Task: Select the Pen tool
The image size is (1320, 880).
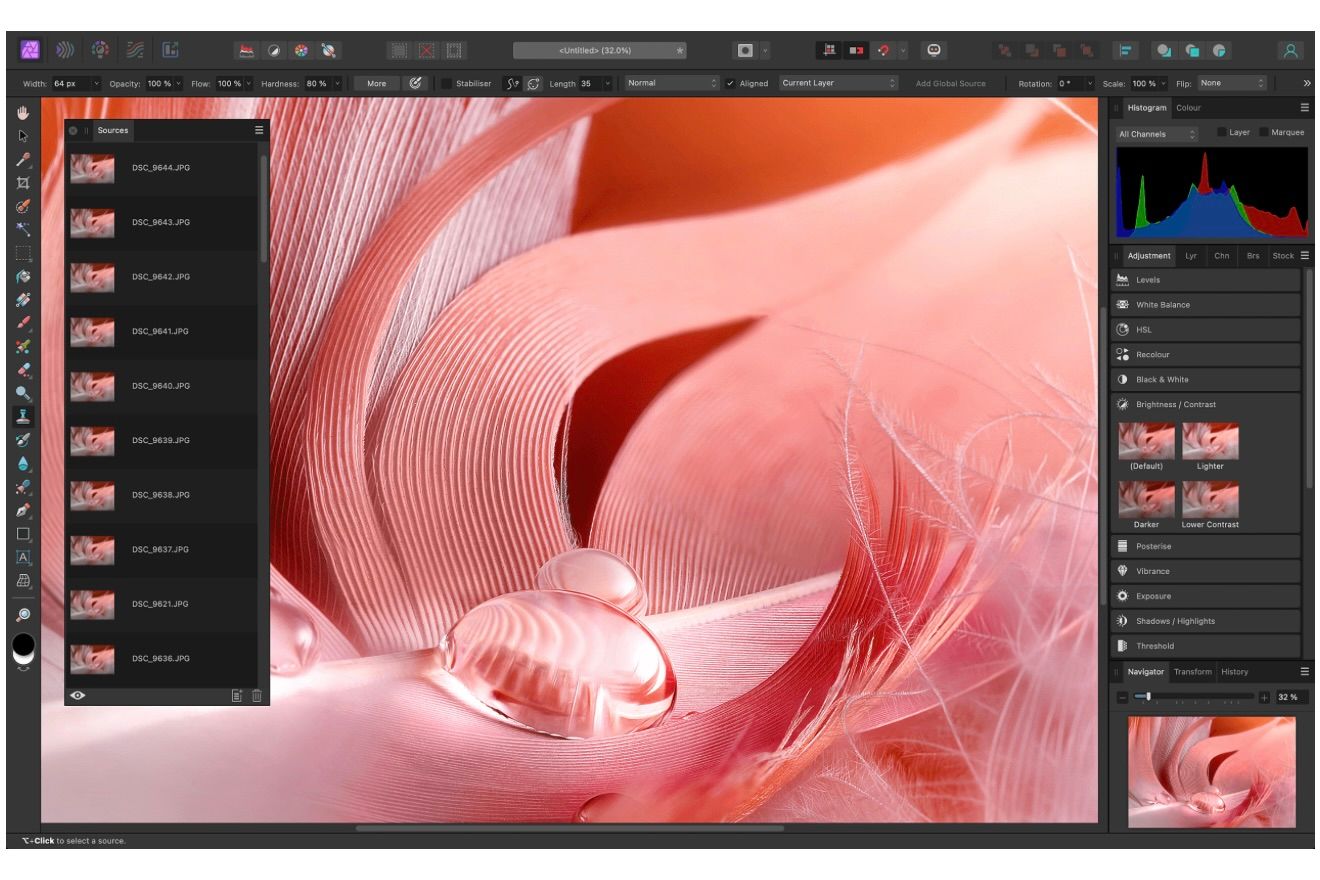Action: coord(23,510)
